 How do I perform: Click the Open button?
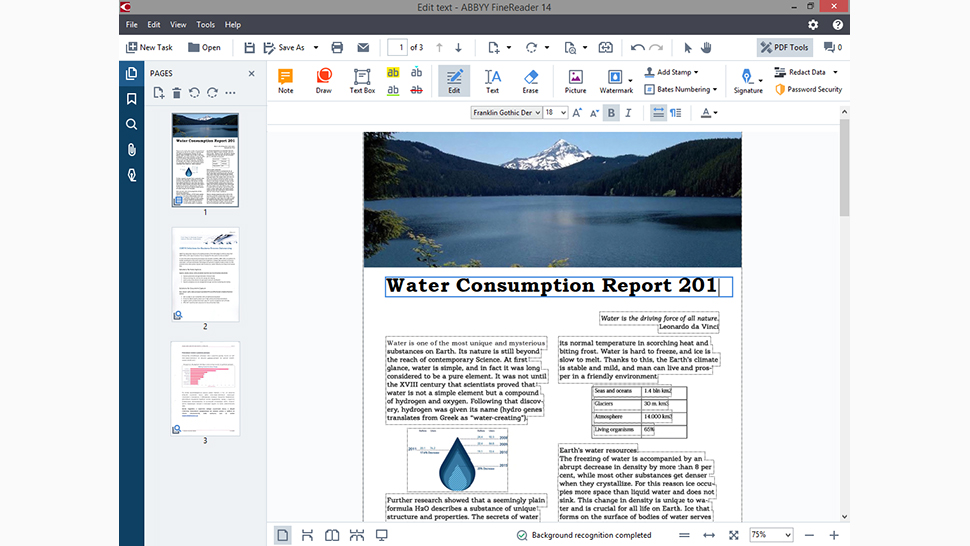(204, 48)
